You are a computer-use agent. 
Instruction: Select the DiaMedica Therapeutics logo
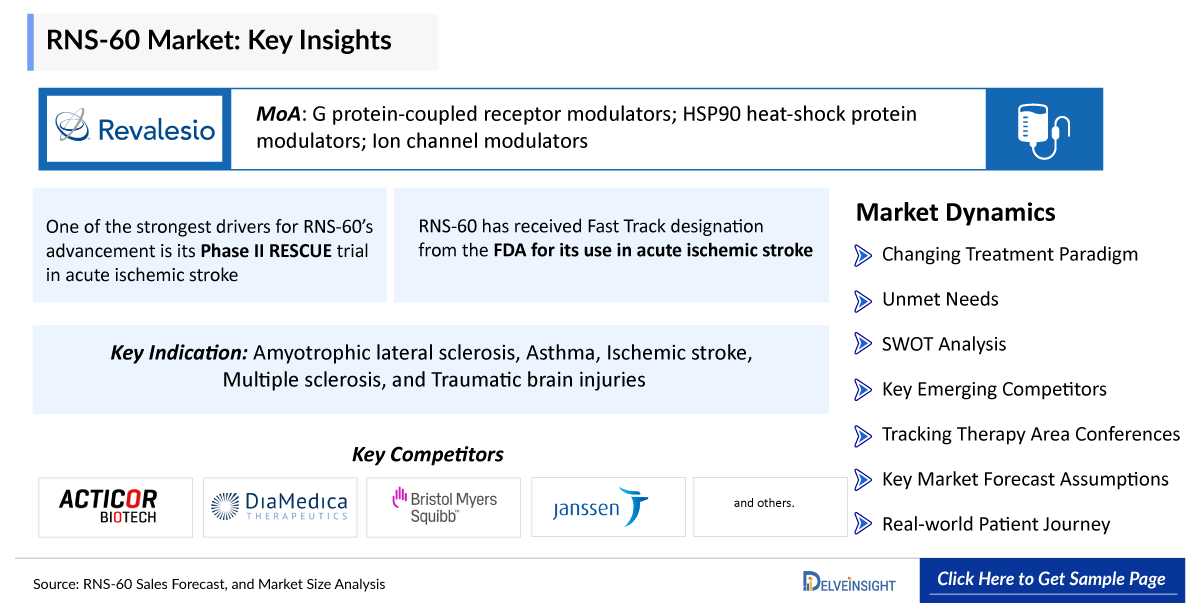[280, 506]
